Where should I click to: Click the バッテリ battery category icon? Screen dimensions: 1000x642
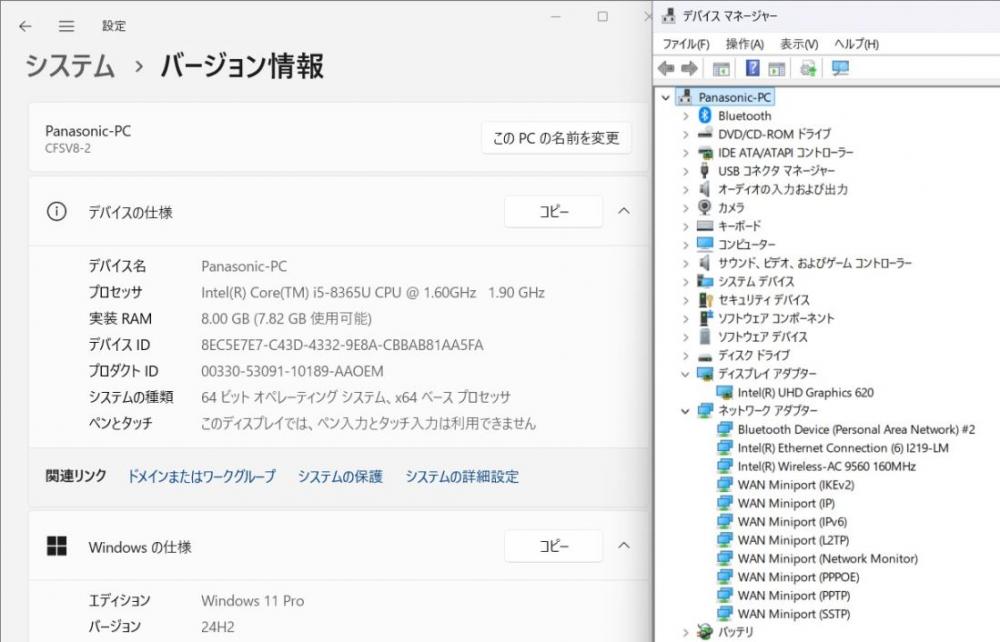pos(705,632)
